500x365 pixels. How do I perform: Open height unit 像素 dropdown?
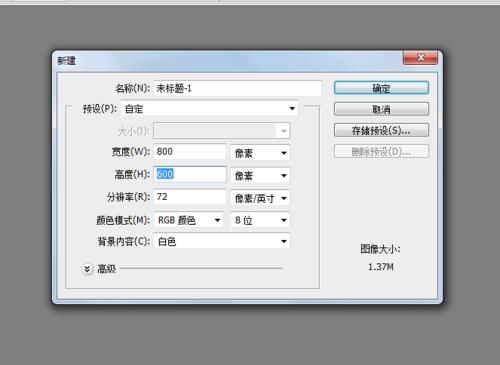coord(260,175)
